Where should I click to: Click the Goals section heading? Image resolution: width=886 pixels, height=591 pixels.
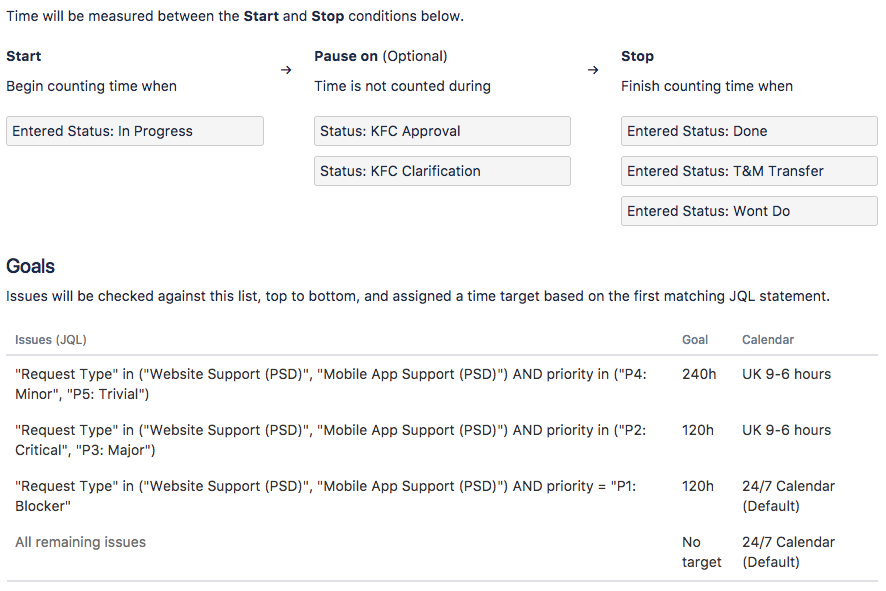(31, 266)
